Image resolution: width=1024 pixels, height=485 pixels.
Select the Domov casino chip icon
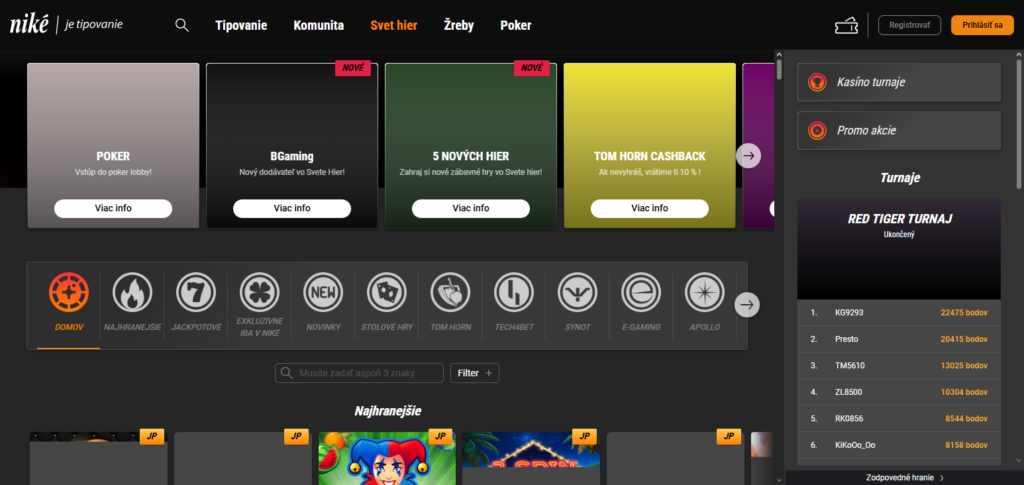pos(69,292)
